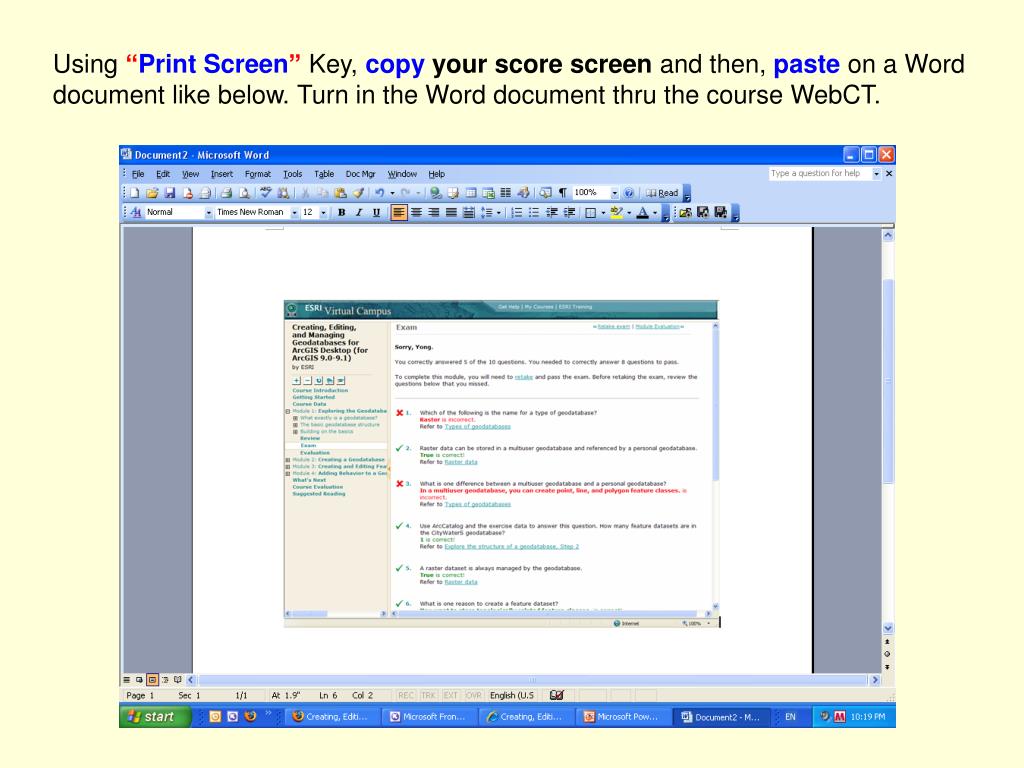Open the Insert menu
Image resolution: width=1024 pixels, height=768 pixels.
tap(222, 174)
